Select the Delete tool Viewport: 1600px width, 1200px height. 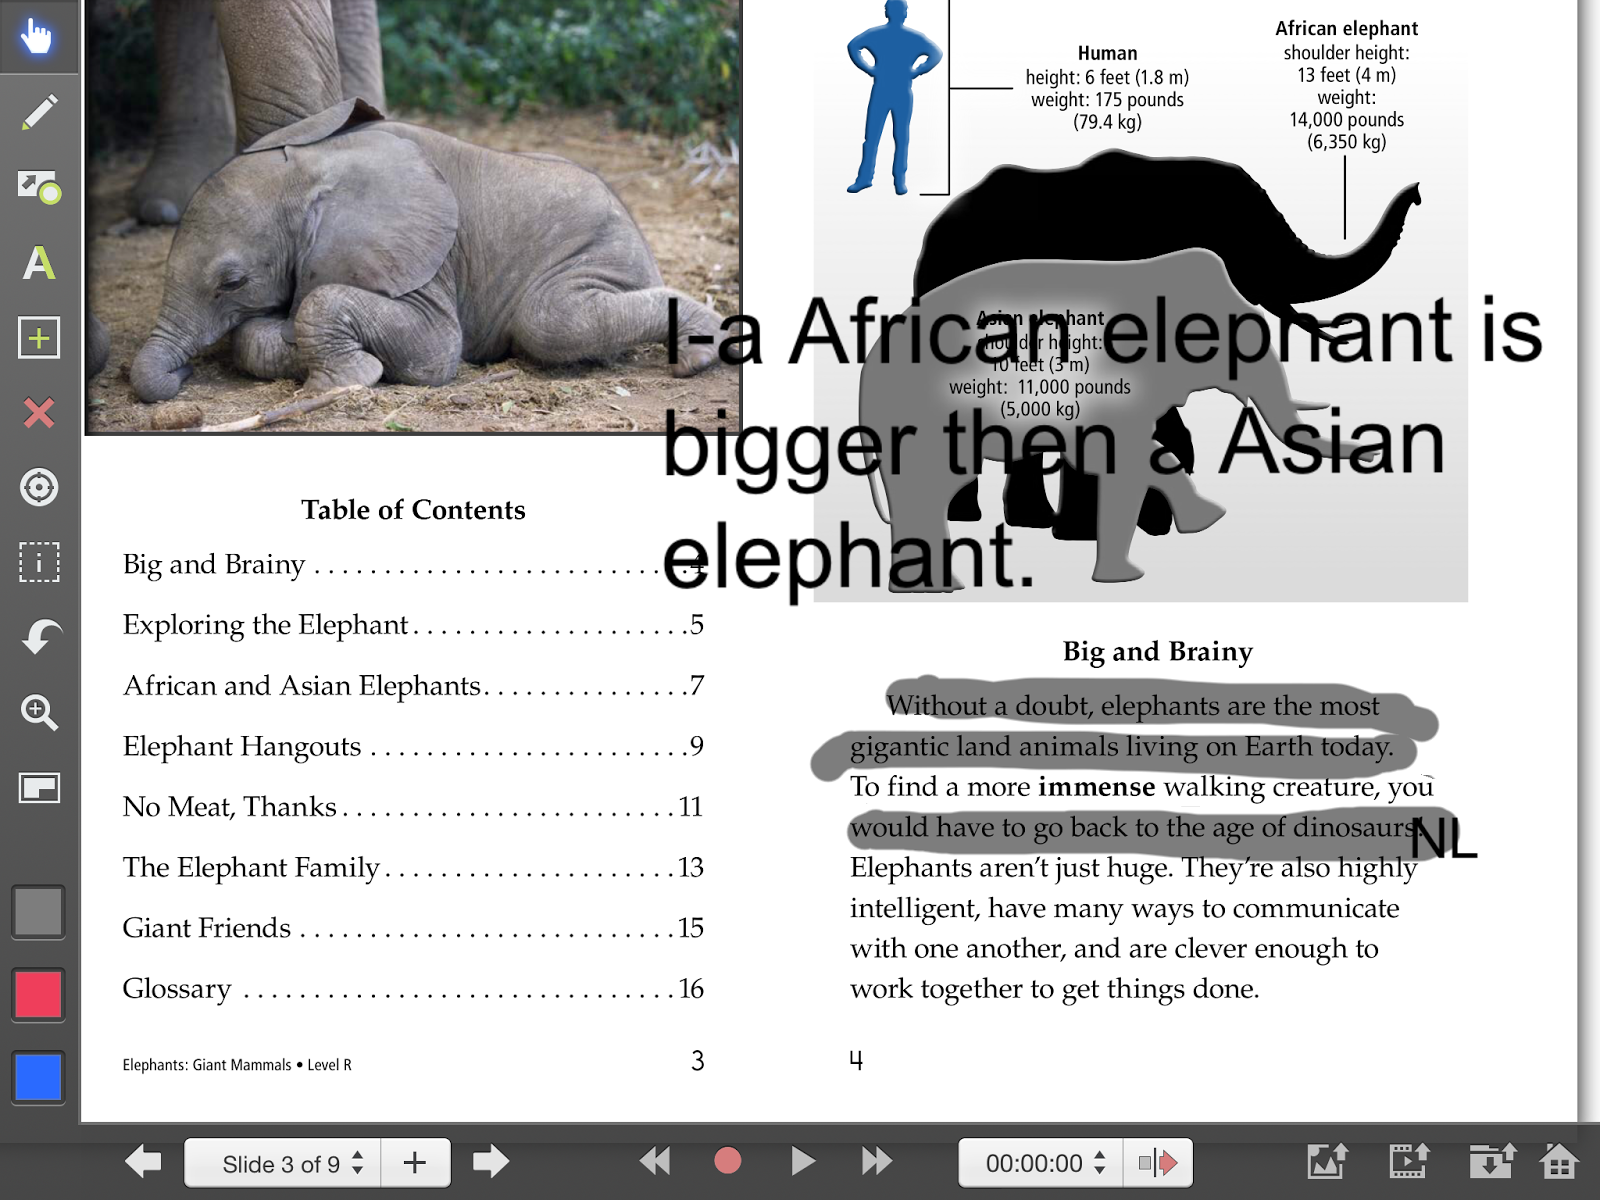point(38,413)
